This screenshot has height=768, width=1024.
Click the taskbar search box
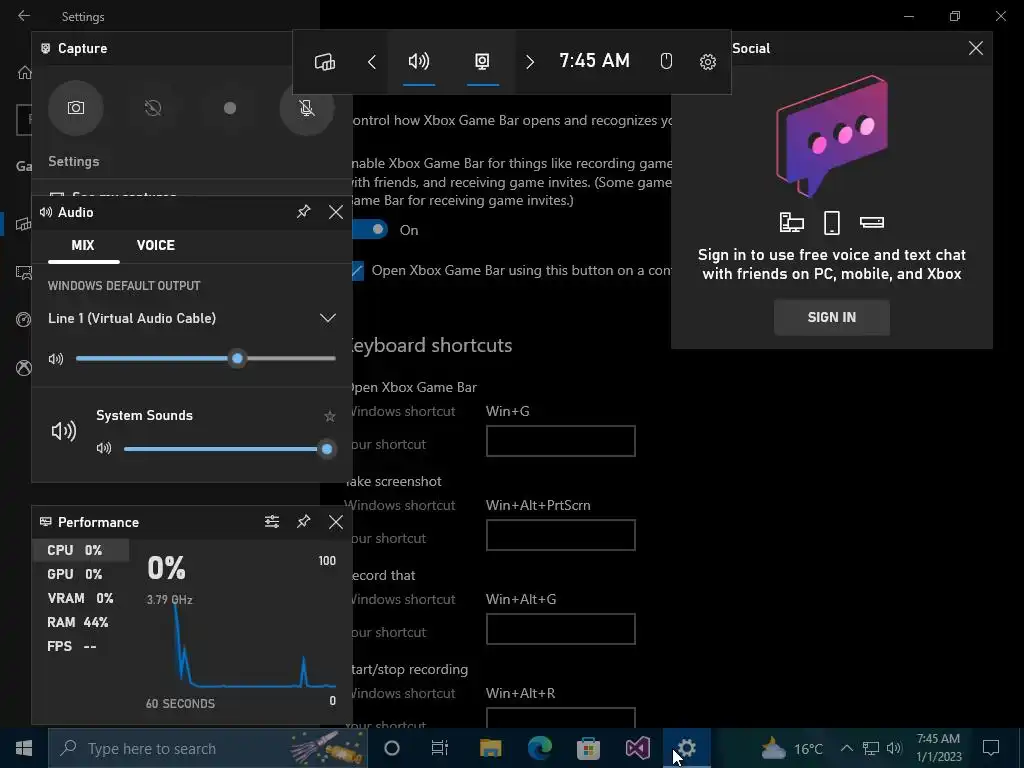[x=208, y=748]
